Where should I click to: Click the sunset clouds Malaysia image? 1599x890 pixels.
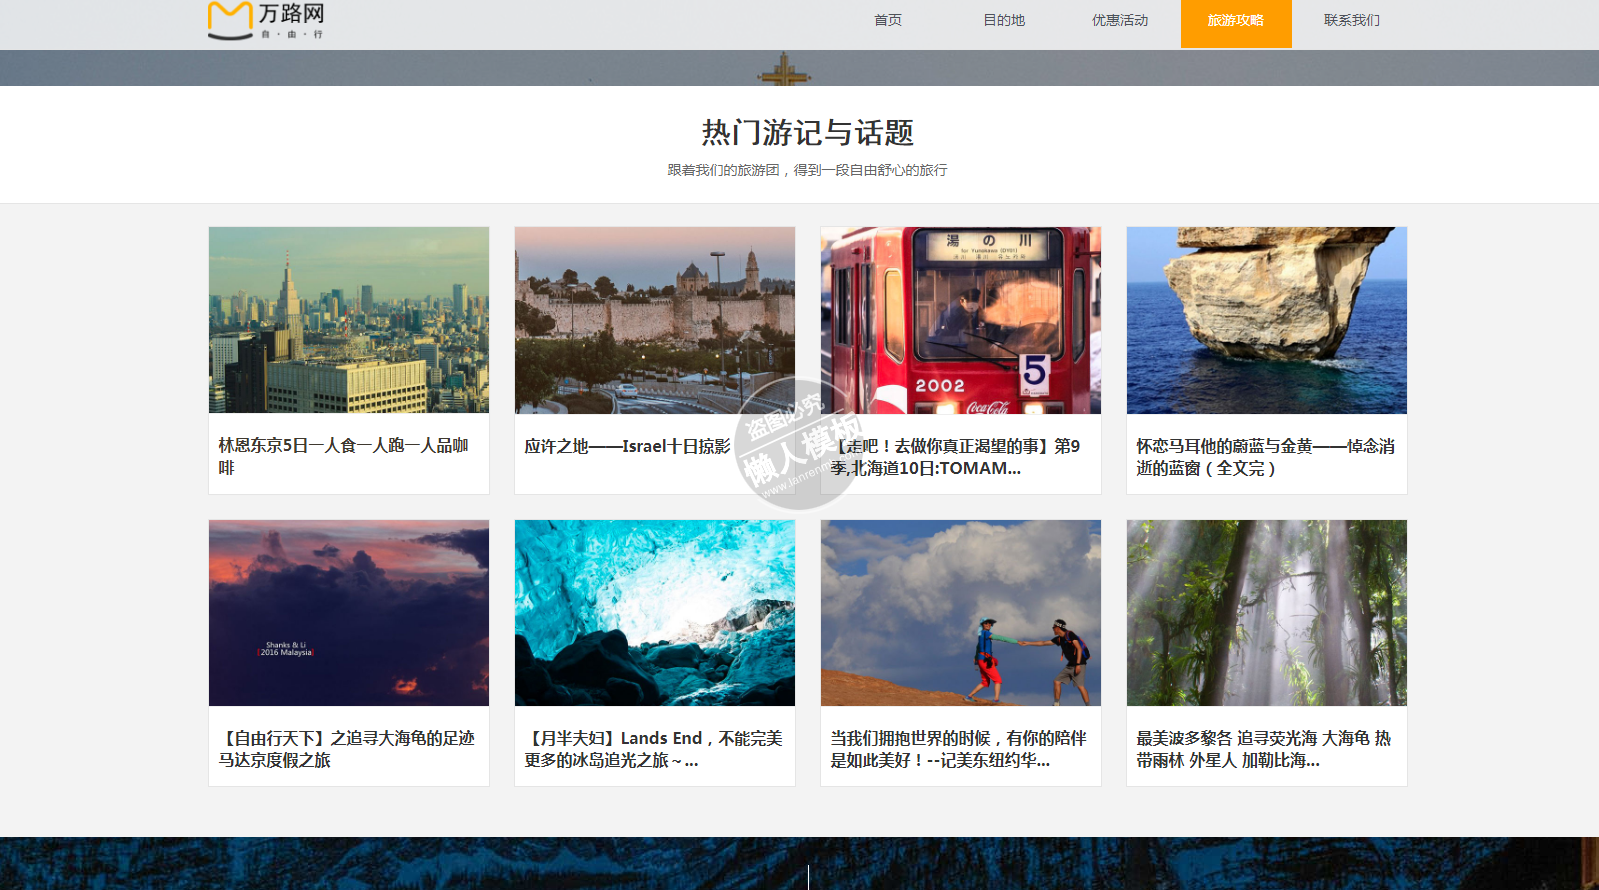[349, 613]
